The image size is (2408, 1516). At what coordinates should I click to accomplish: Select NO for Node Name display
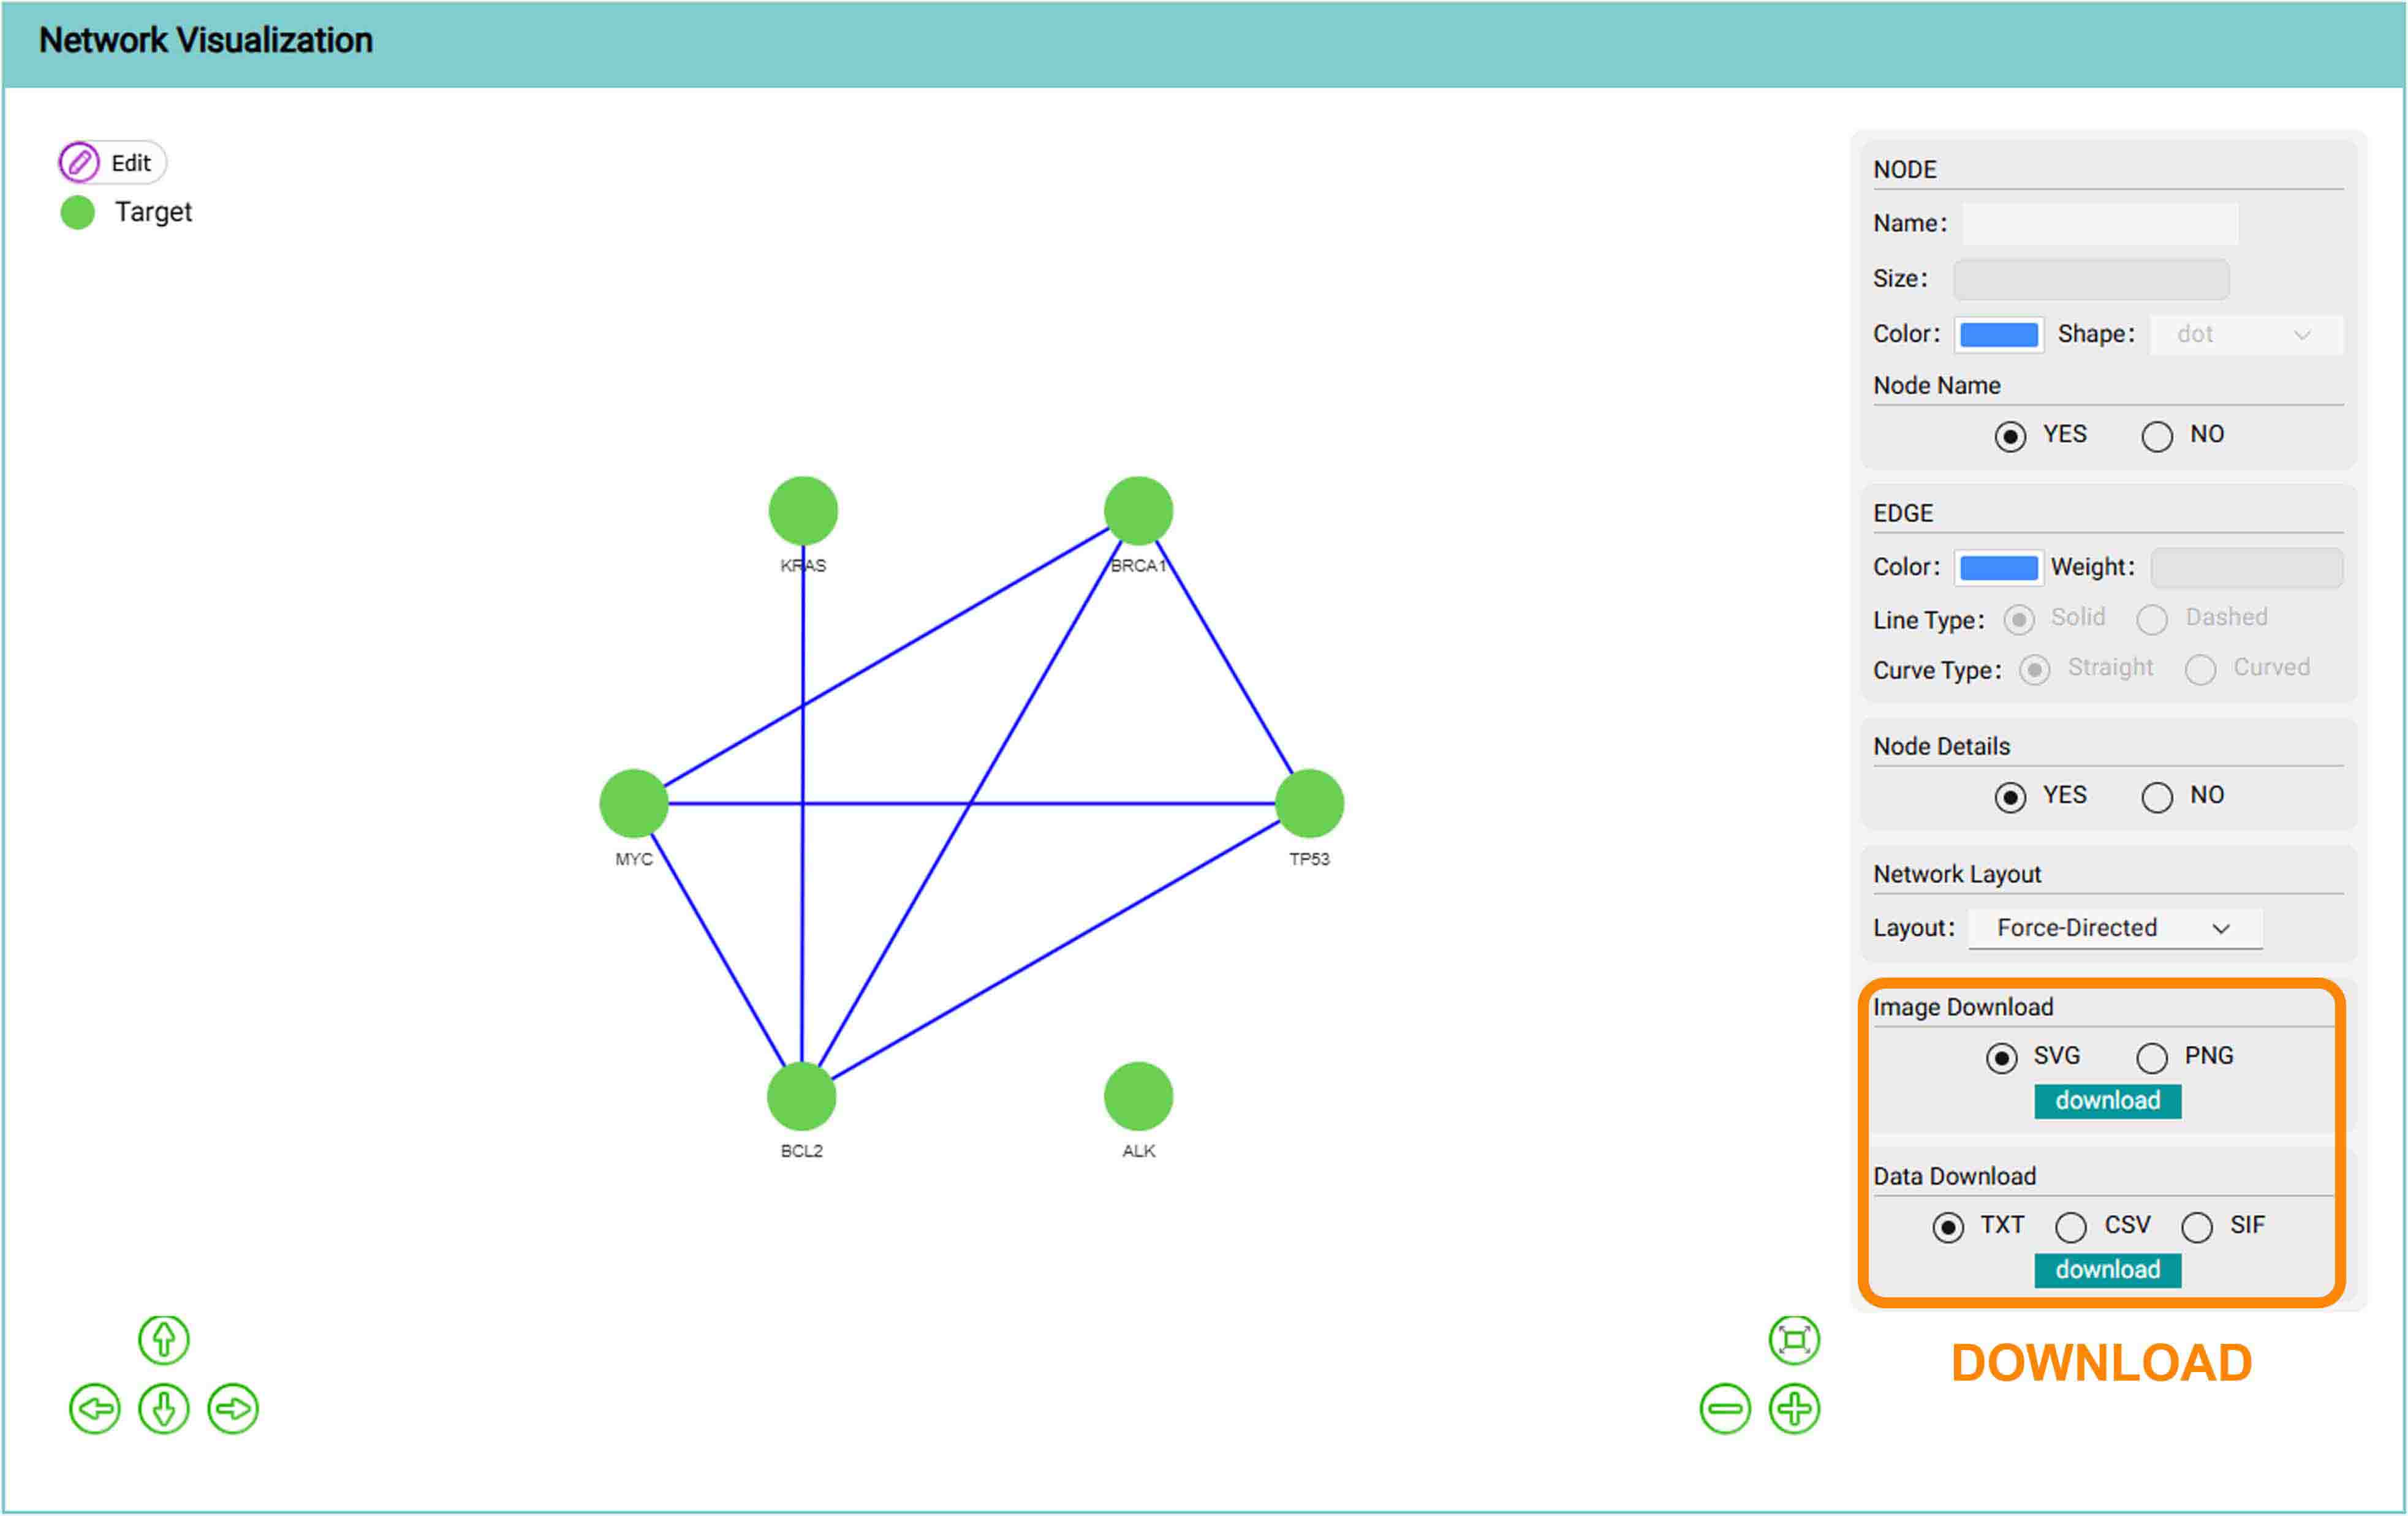tap(2157, 436)
